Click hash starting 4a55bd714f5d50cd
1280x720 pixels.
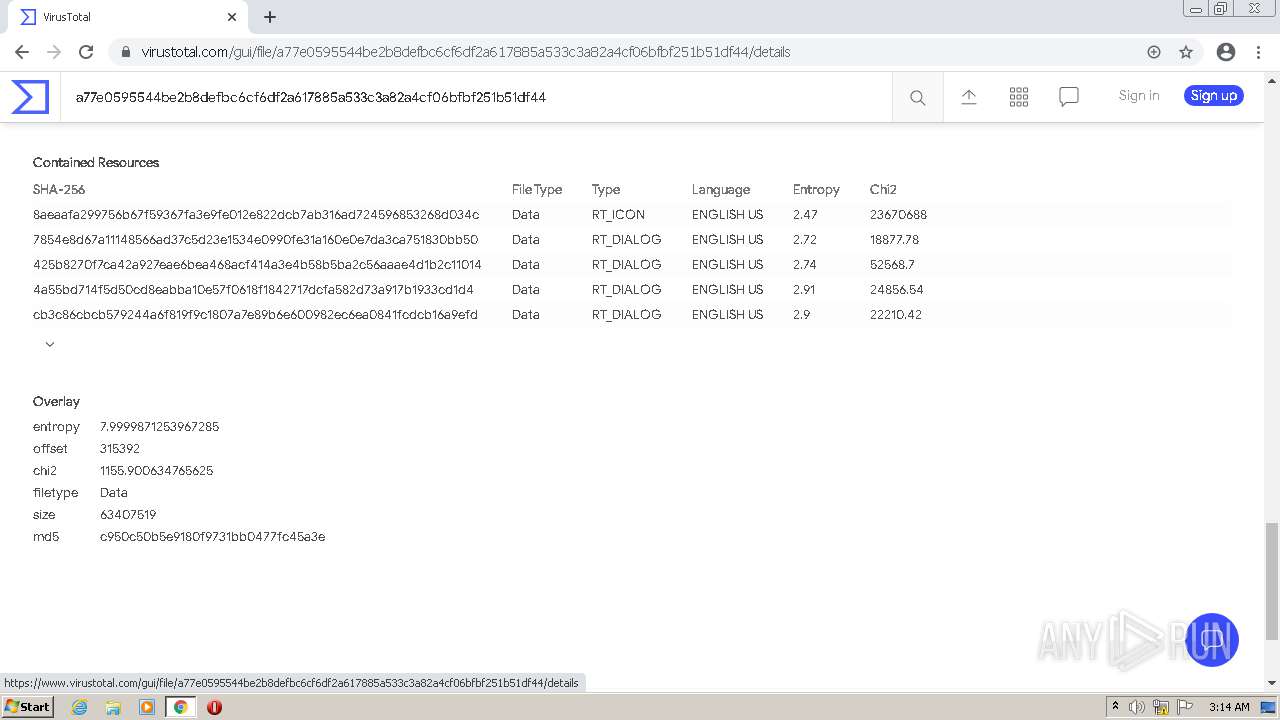pyautogui.click(x=253, y=289)
